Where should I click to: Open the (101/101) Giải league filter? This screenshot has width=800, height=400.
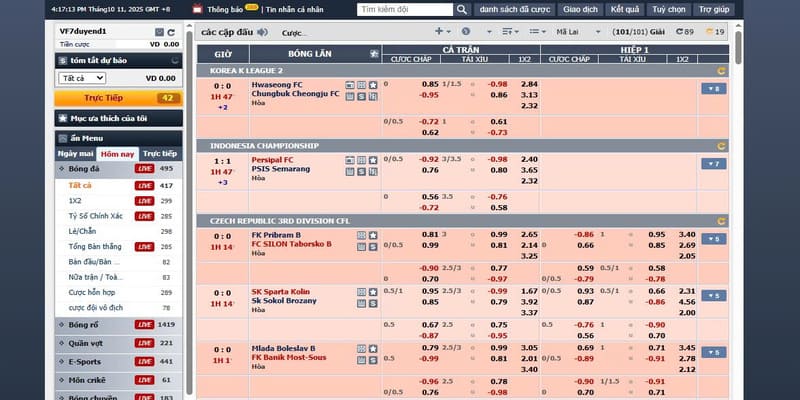pos(638,32)
